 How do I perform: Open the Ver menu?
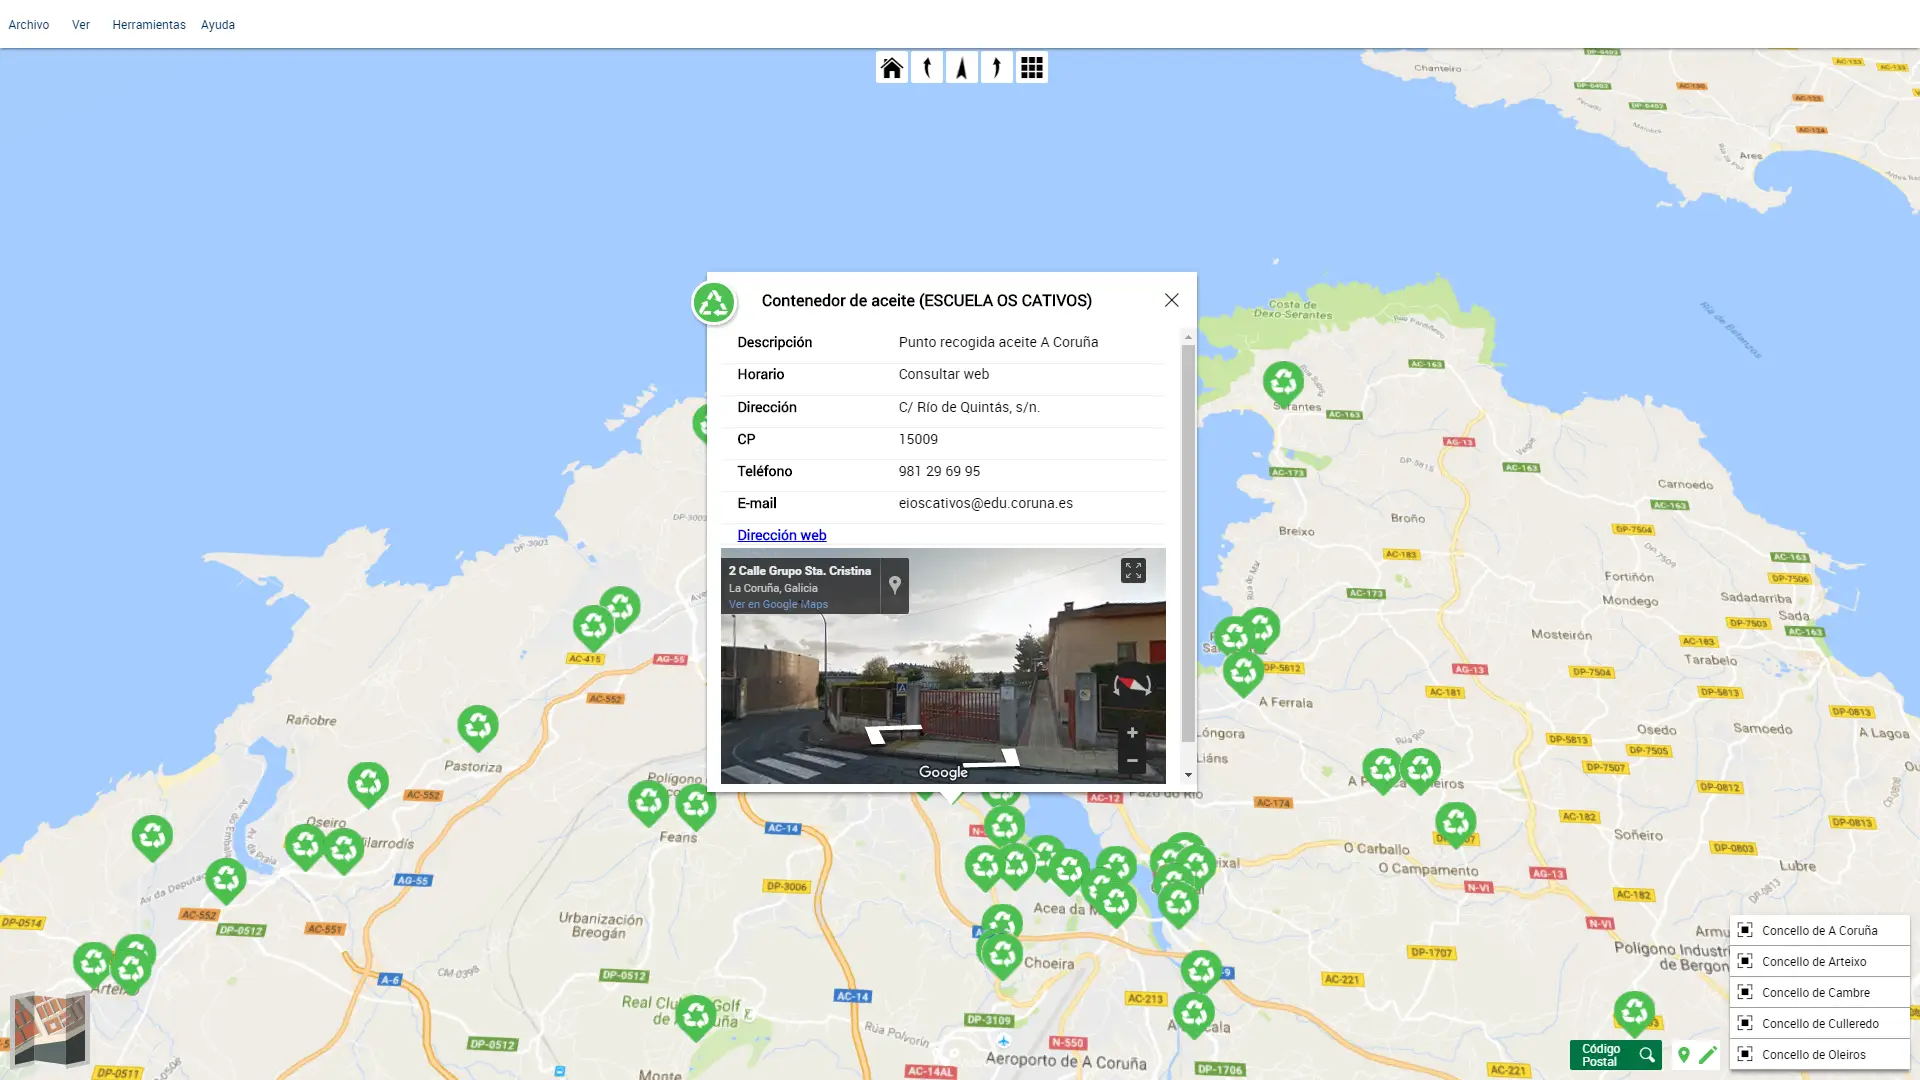pyautogui.click(x=81, y=25)
